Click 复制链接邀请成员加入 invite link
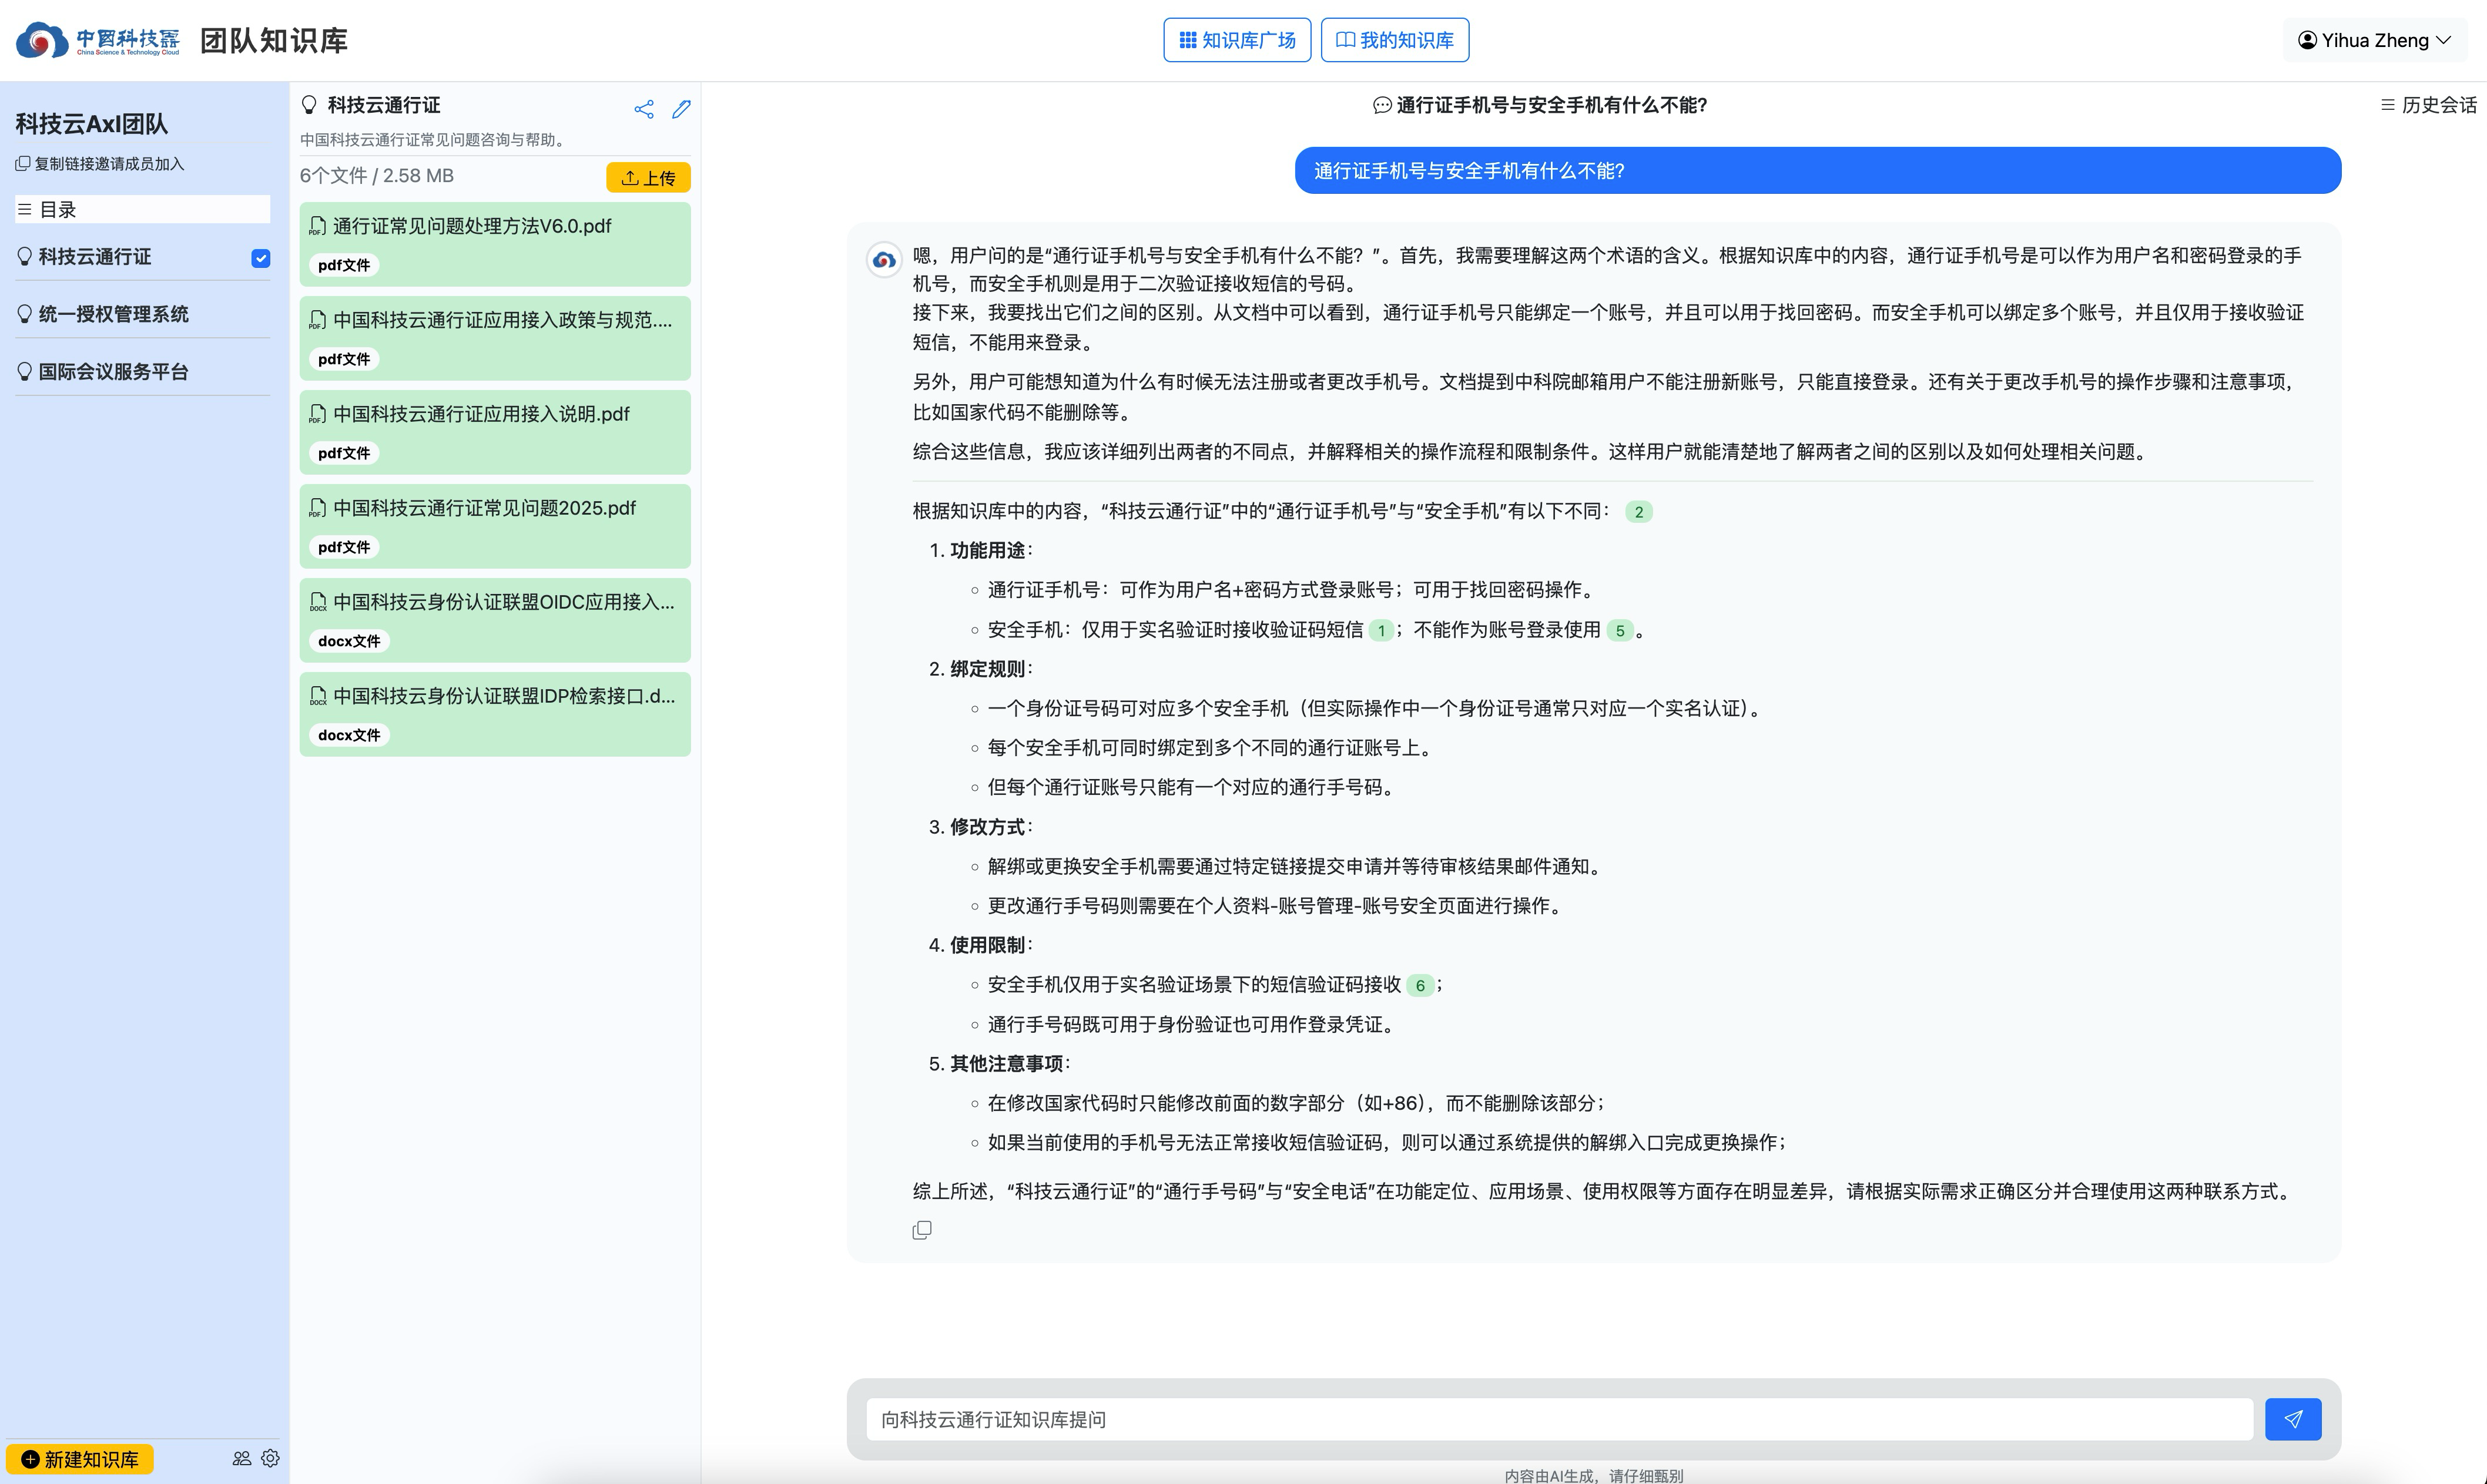Viewport: 2487px width, 1484px height. click(x=100, y=163)
